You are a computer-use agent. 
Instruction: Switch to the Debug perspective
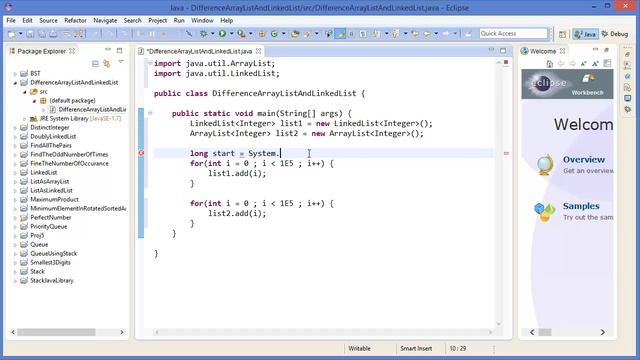pyautogui.click(x=615, y=34)
